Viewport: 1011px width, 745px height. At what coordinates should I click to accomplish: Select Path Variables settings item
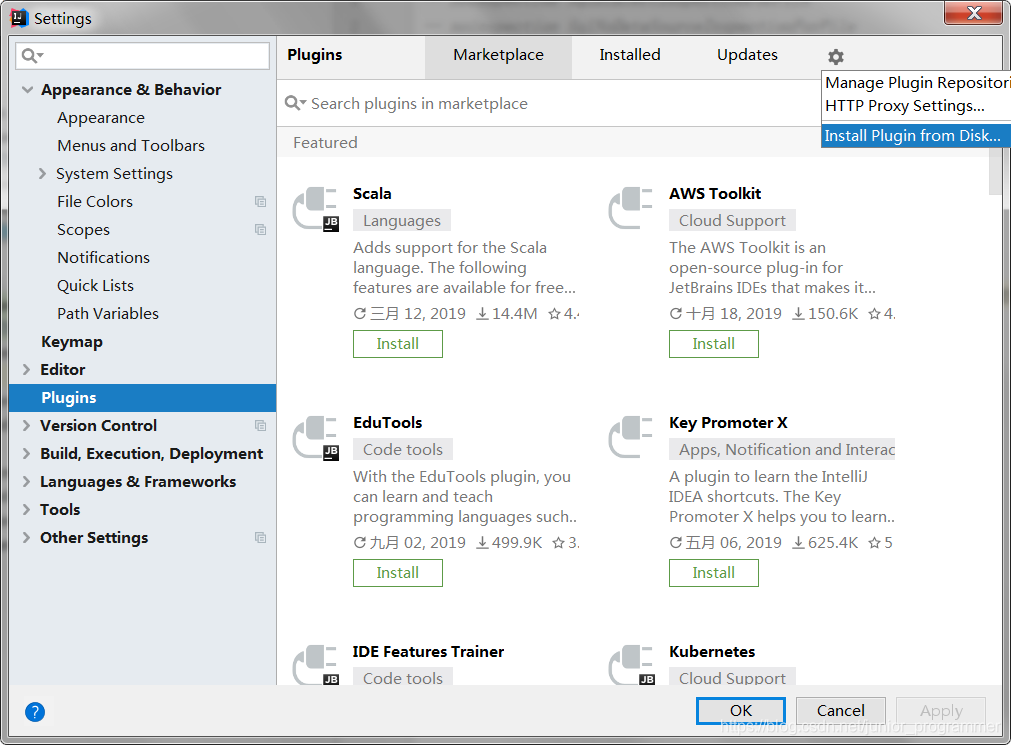click(x=108, y=313)
